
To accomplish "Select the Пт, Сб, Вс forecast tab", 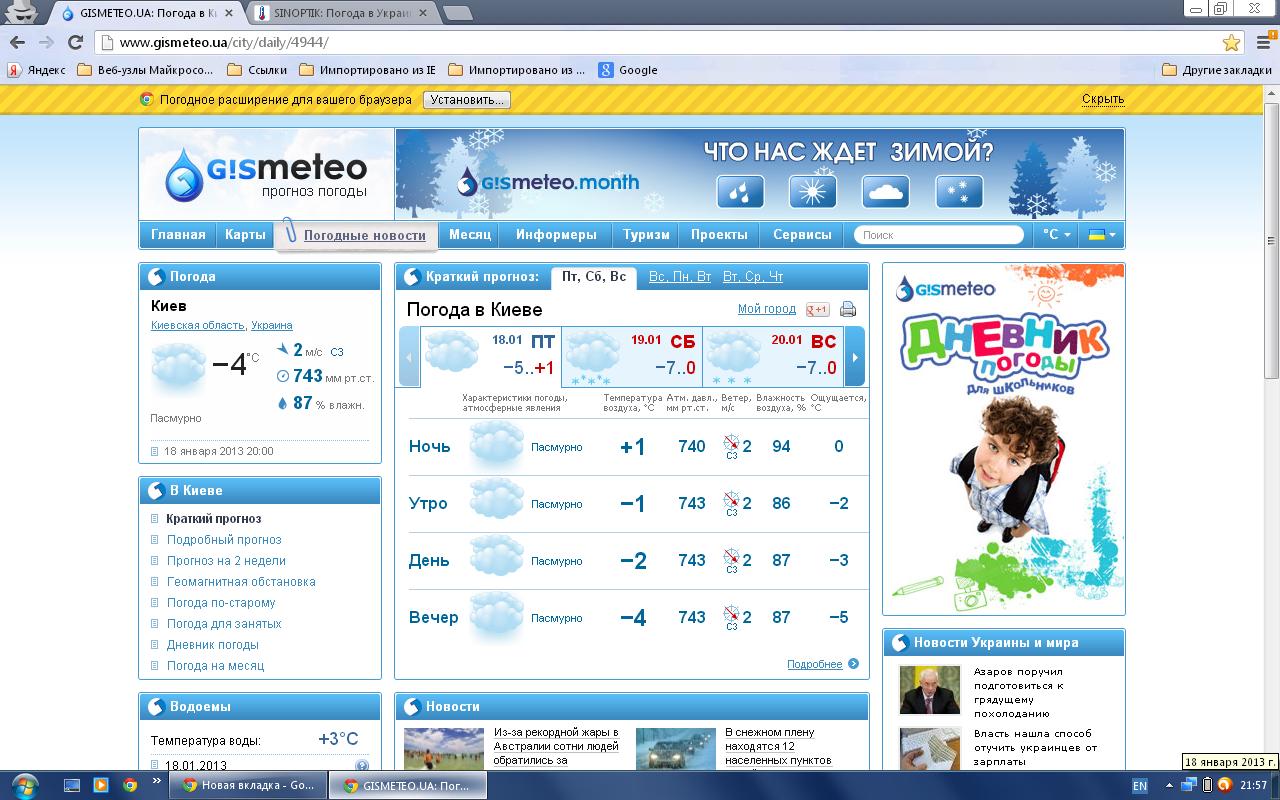I will click(x=594, y=277).
